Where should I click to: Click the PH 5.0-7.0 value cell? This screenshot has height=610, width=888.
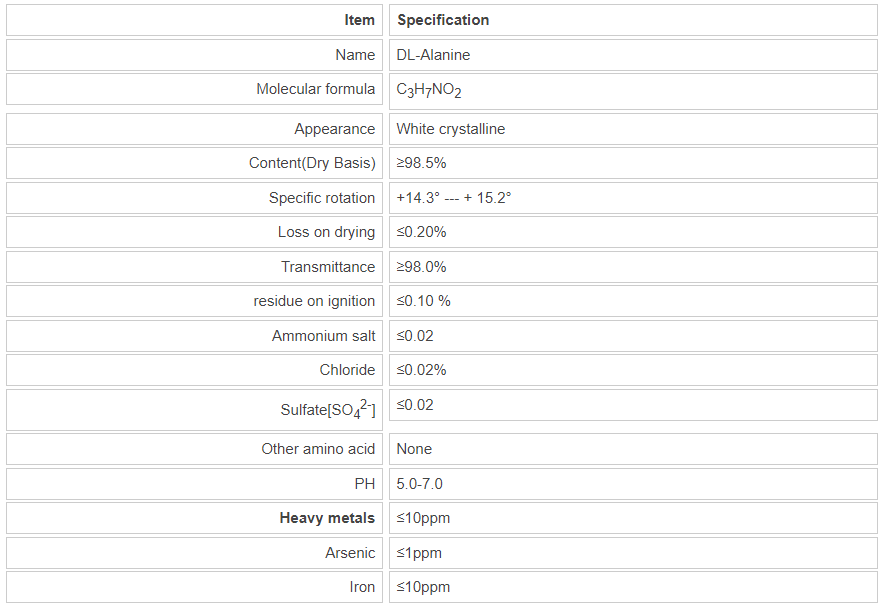point(419,484)
